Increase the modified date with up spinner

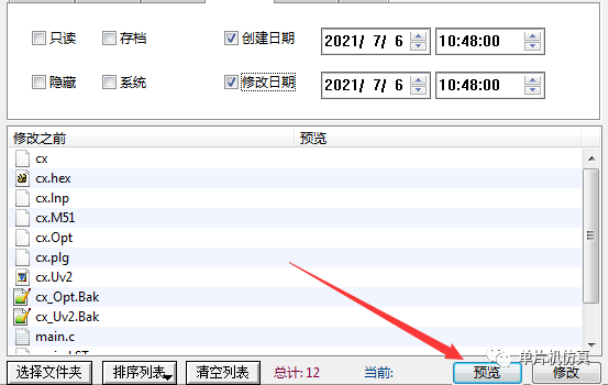tap(418, 80)
